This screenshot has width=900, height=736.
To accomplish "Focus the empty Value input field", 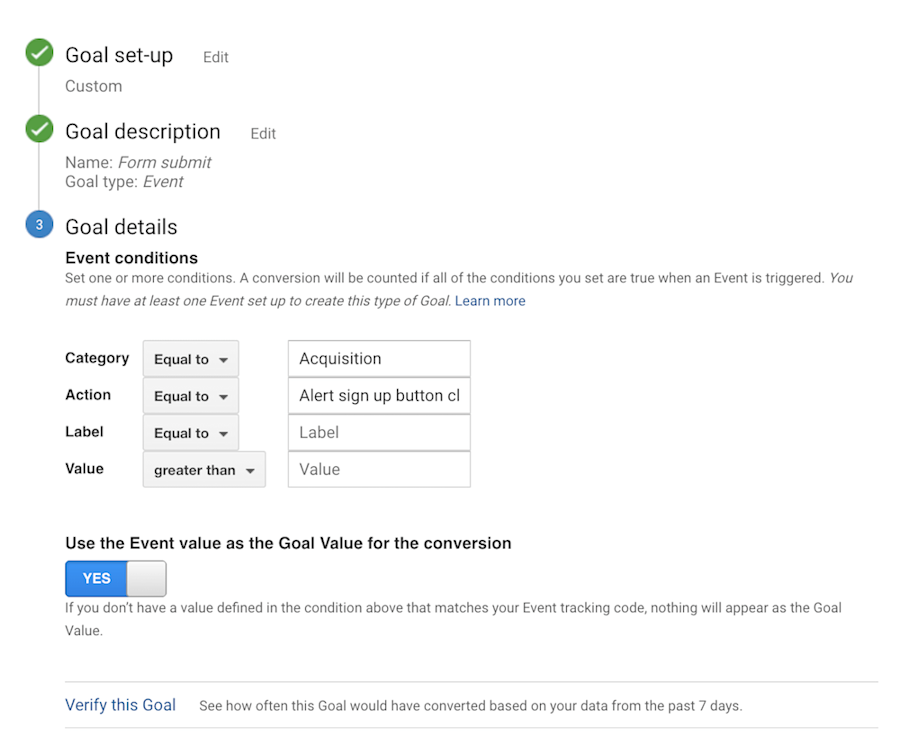I will pyautogui.click(x=379, y=469).
